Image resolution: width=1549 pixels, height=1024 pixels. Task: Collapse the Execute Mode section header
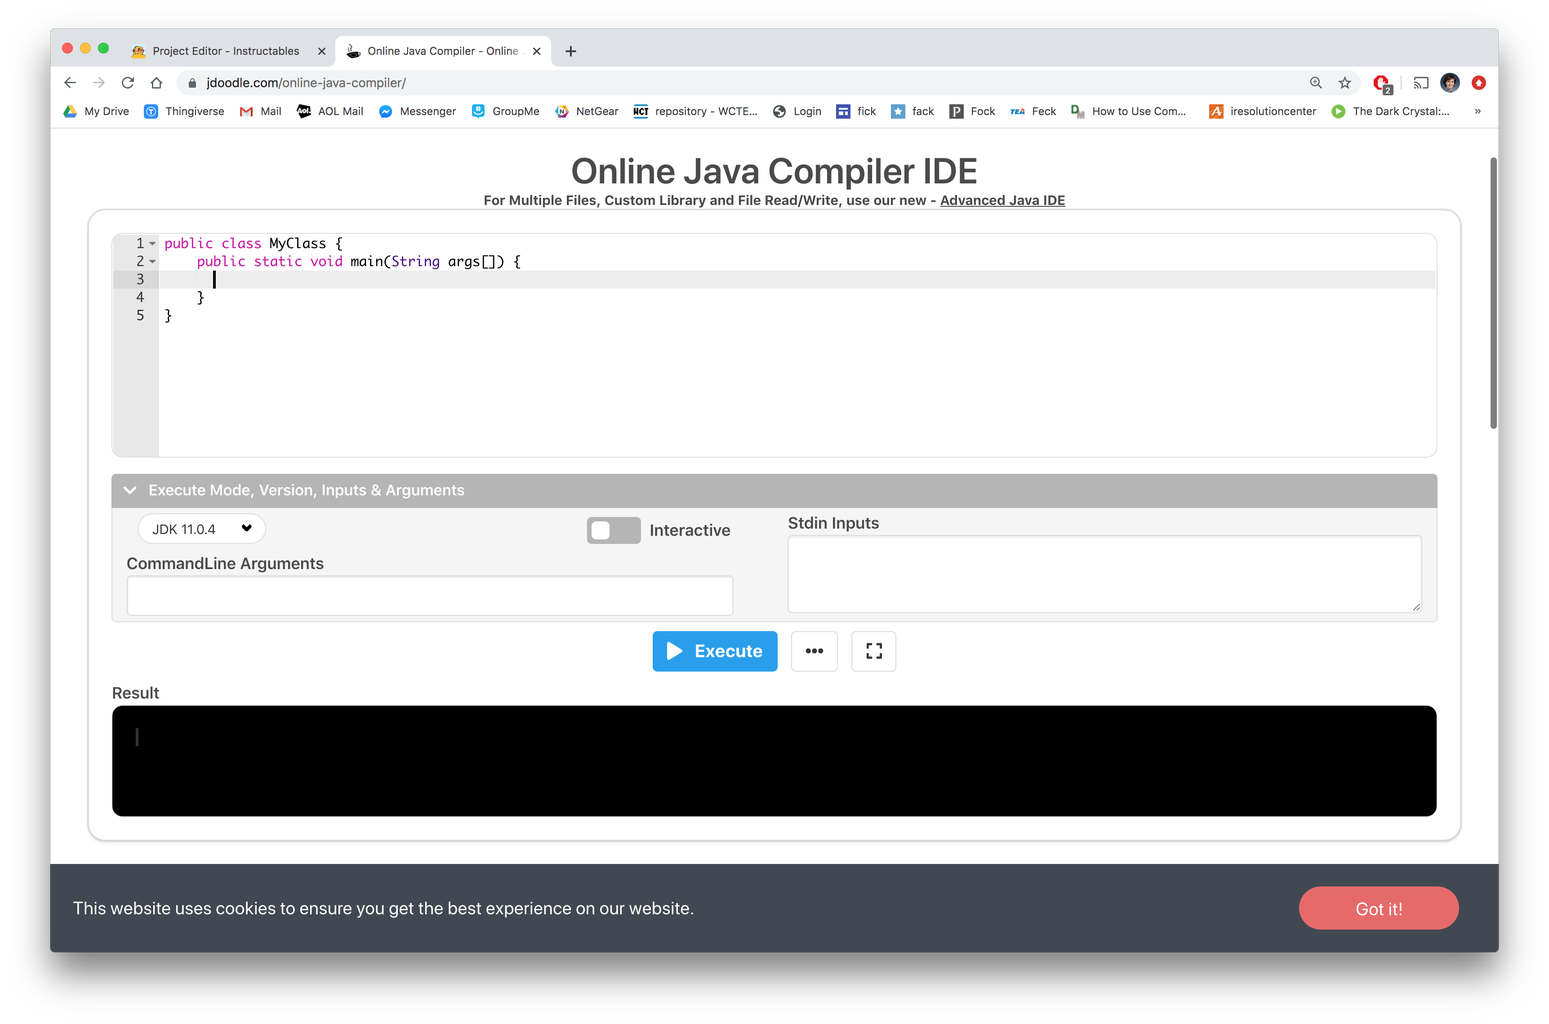coord(129,490)
